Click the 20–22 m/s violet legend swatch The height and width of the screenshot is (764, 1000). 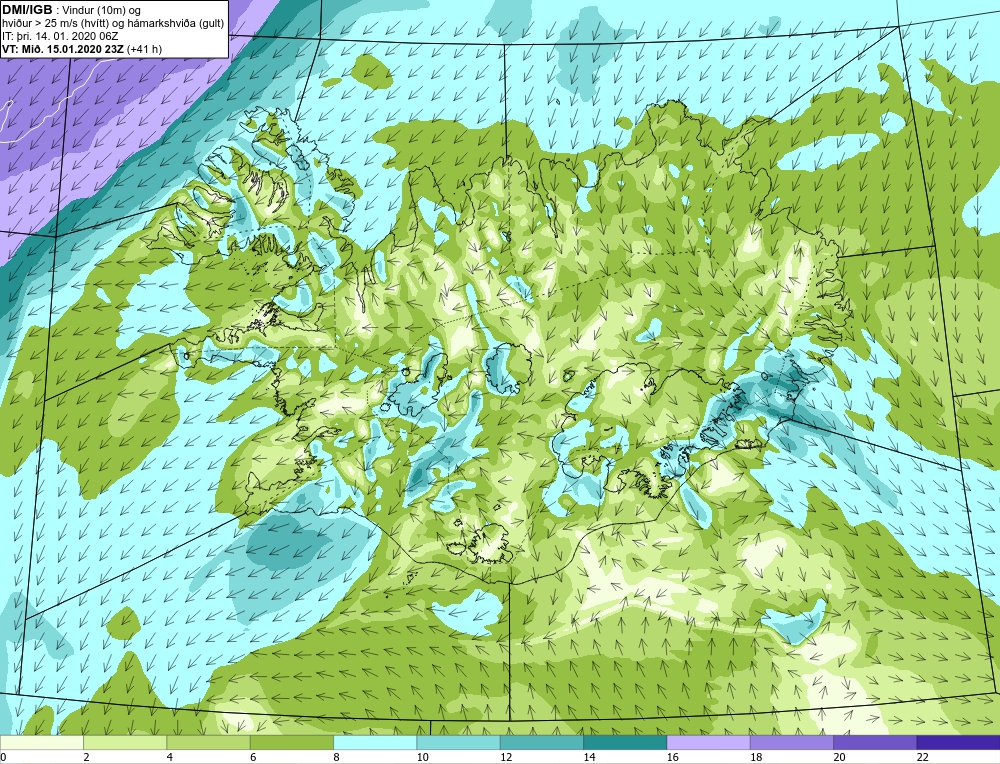(875, 742)
